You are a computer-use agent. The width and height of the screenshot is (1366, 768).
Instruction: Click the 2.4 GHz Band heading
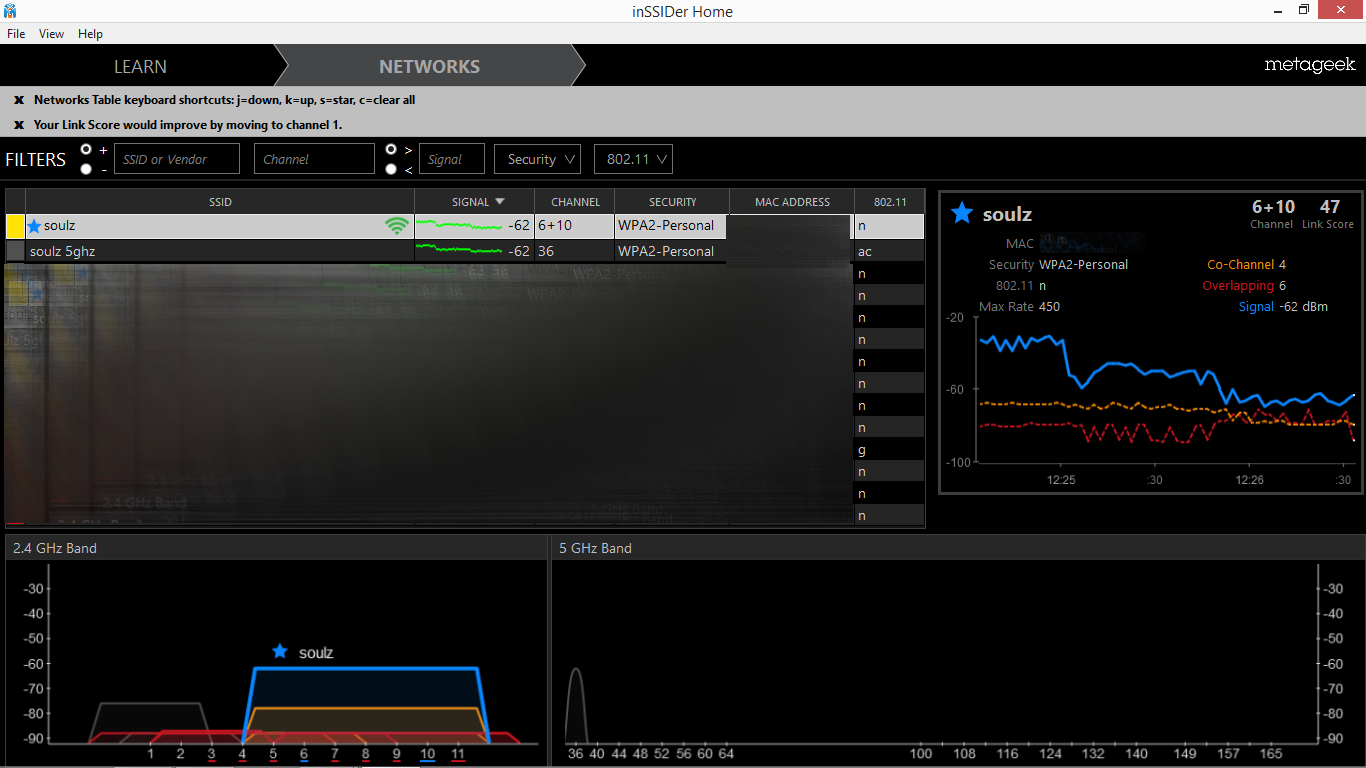(55, 548)
